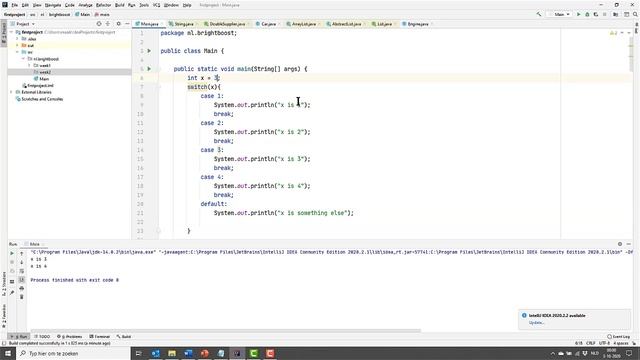Click the Stop icon in main toolbar
The image size is (640, 360).
click(605, 14)
